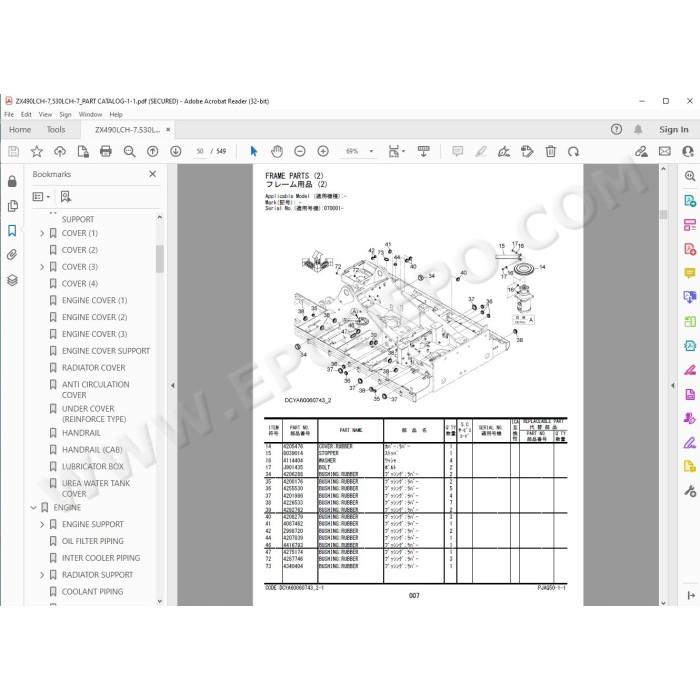Click the page number input field
This screenshot has width=700, height=700.
[x=200, y=151]
